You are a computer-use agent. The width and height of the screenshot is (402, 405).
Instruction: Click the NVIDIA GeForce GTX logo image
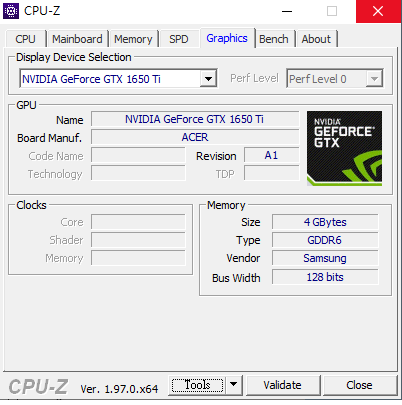[x=344, y=148]
